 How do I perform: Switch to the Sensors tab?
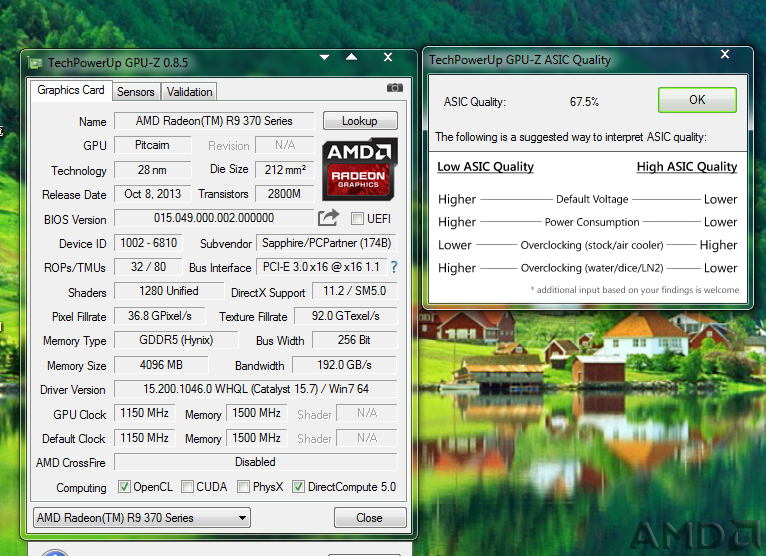pyautogui.click(x=136, y=92)
